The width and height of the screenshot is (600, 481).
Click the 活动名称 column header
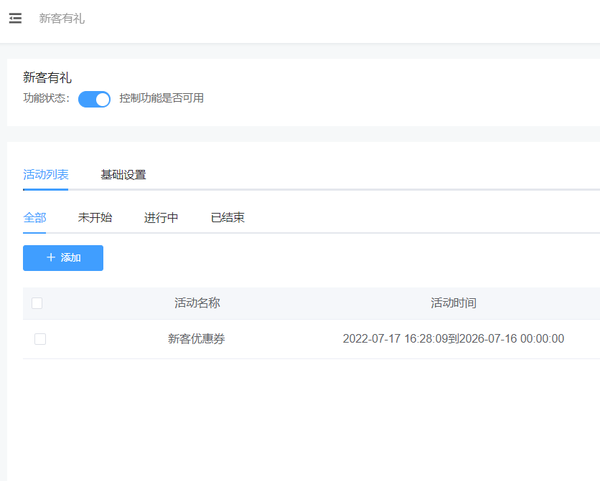click(x=197, y=303)
